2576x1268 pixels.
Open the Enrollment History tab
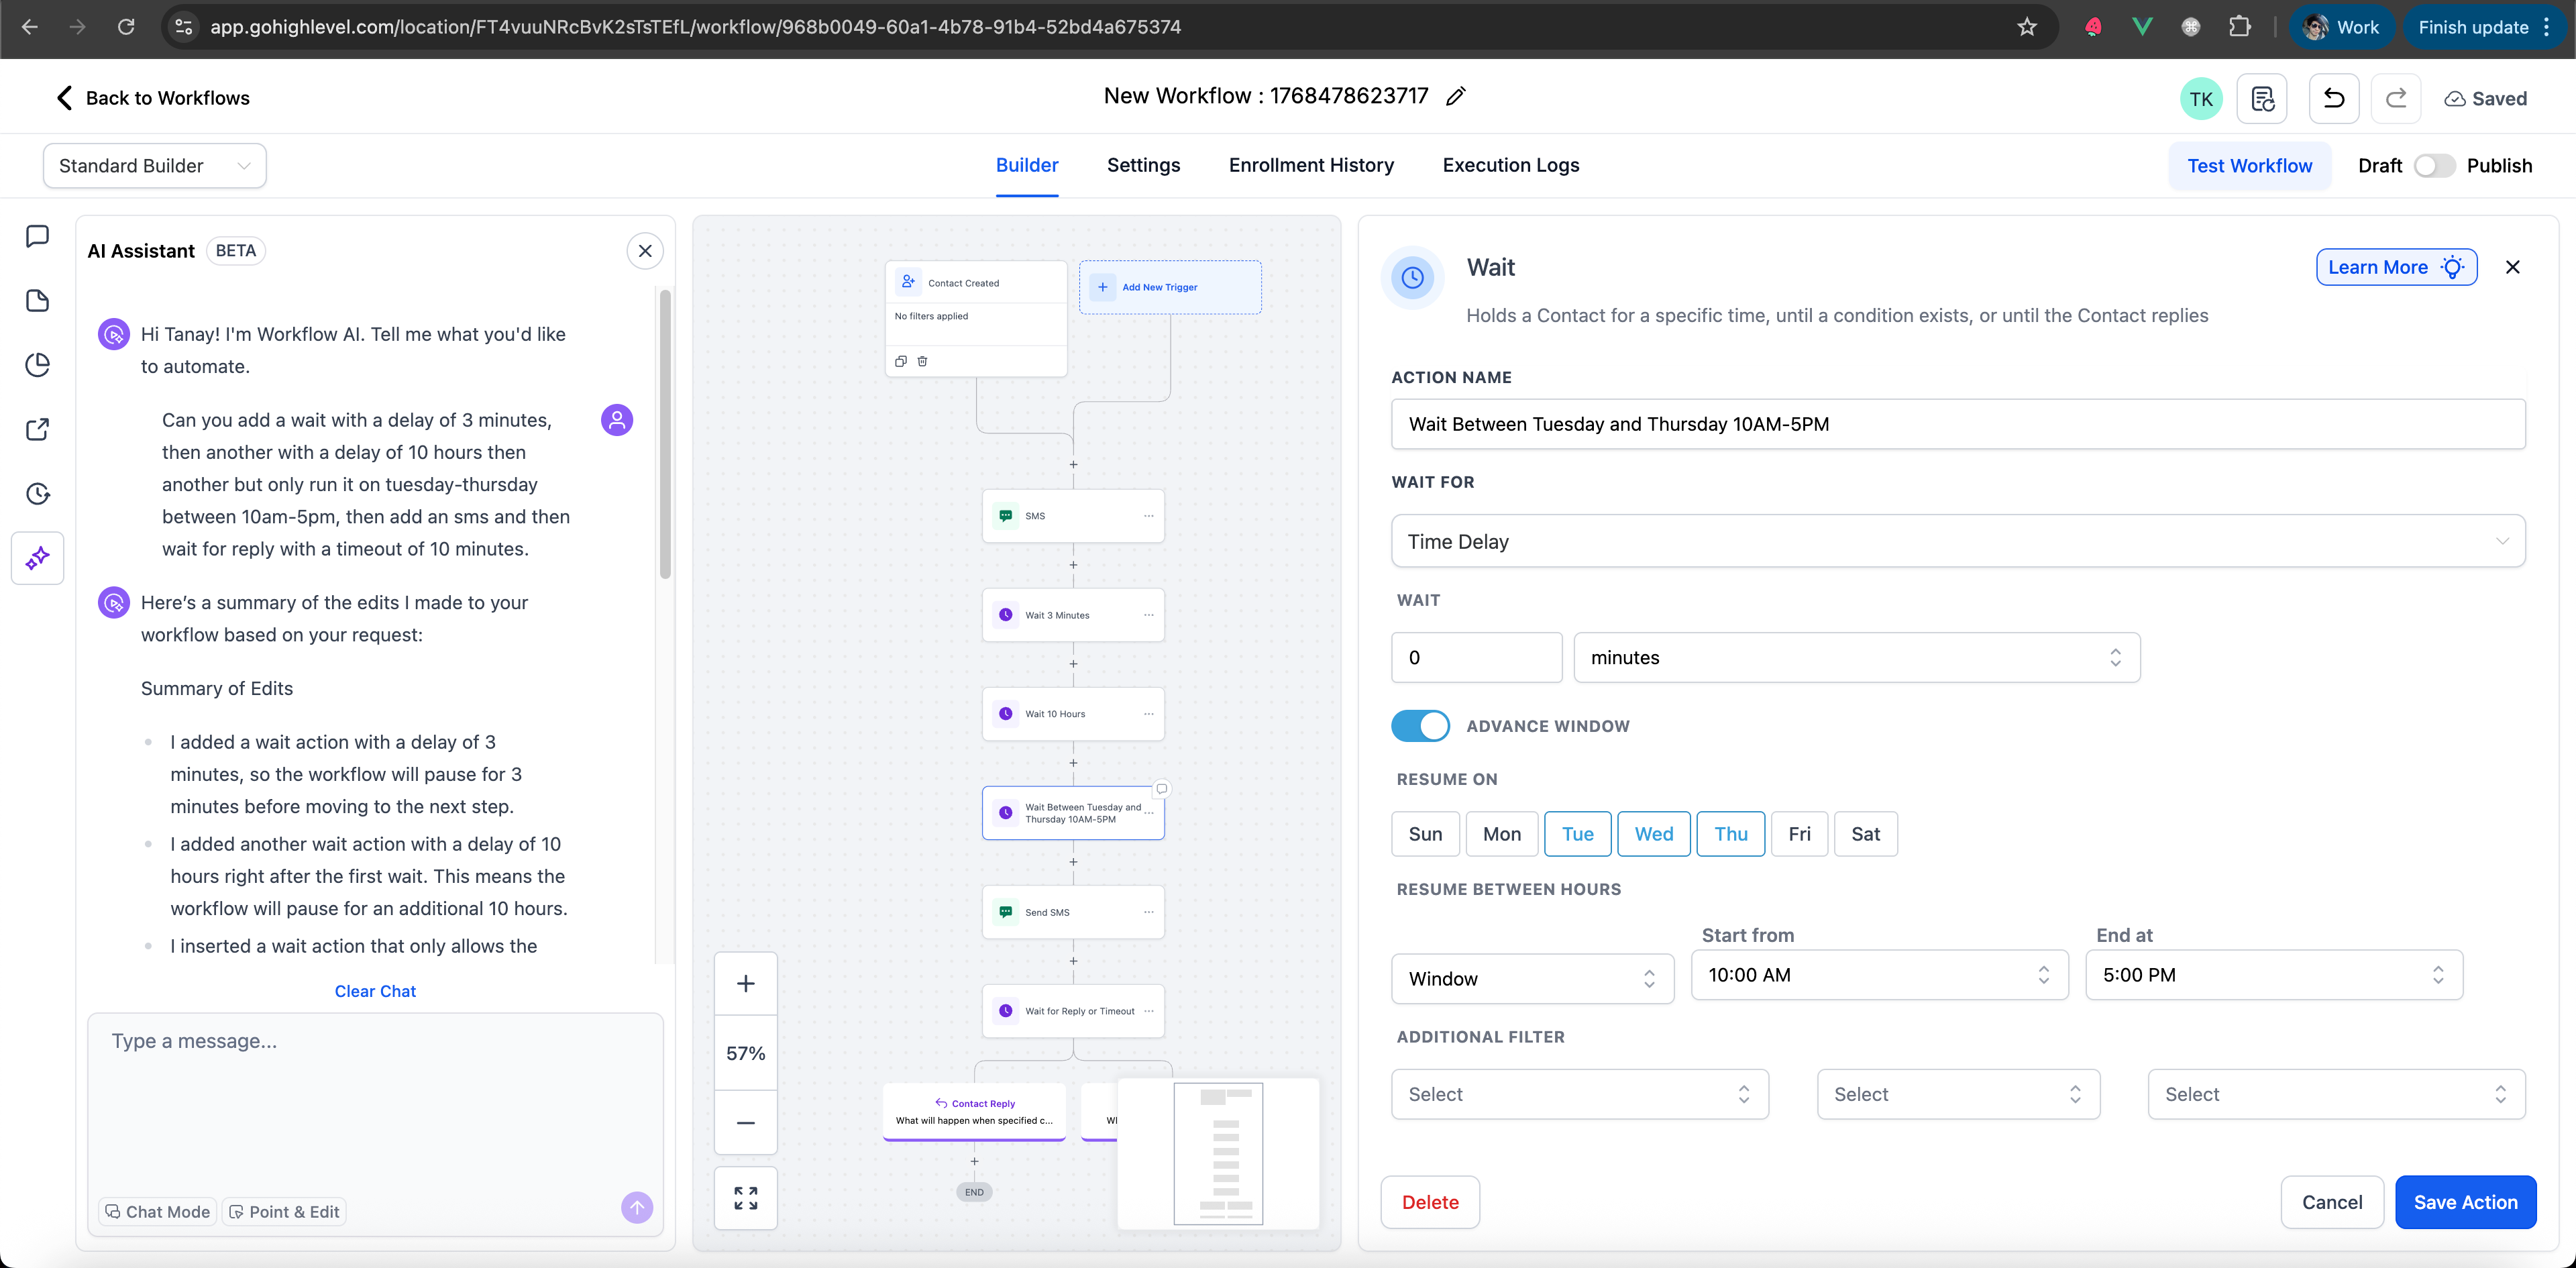(1311, 165)
